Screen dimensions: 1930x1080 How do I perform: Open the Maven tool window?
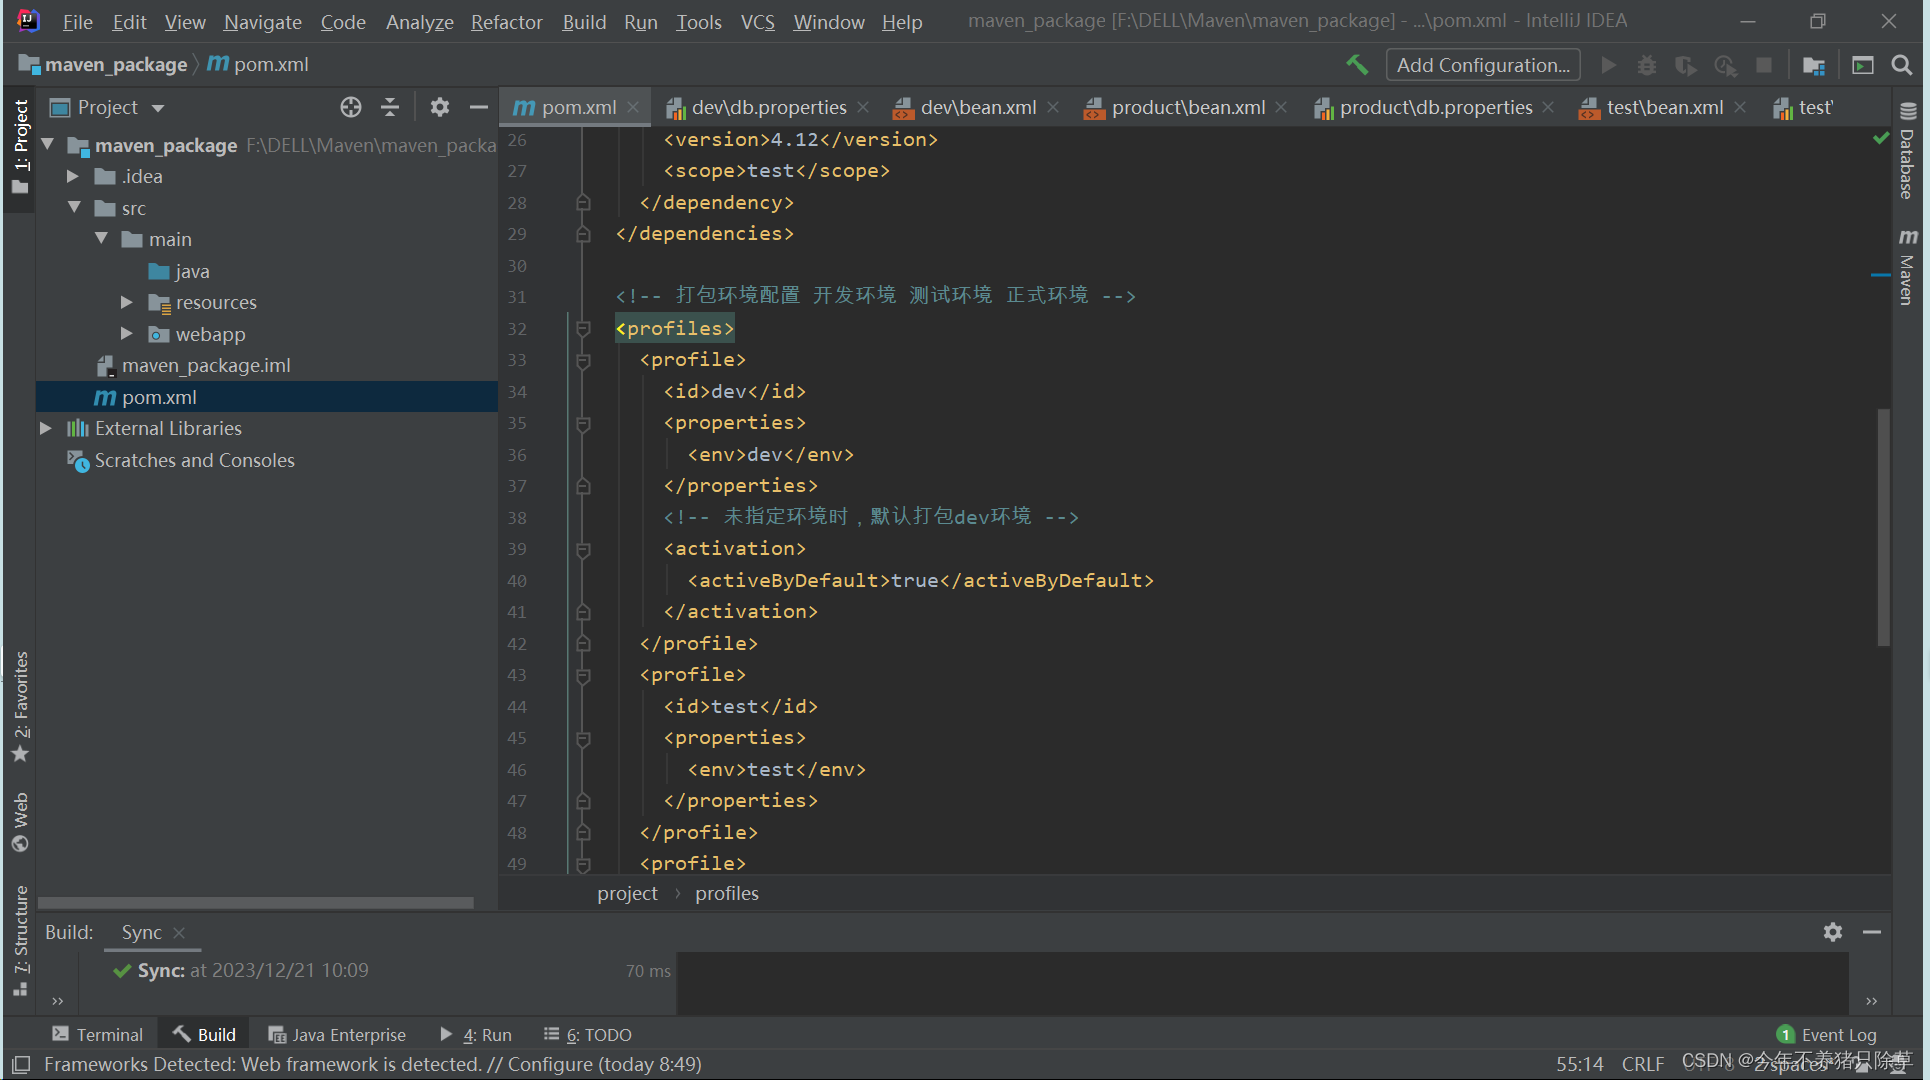pyautogui.click(x=1908, y=267)
